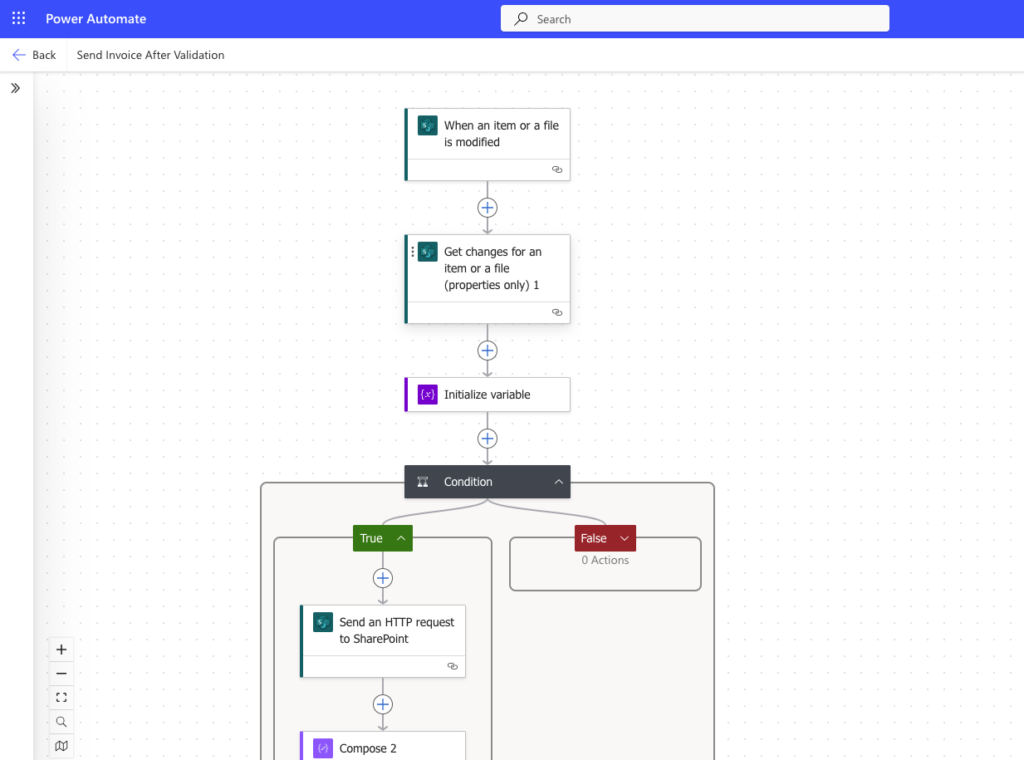Click the Compose 2 data operation icon
Viewport: 1024px width, 760px height.
coord(323,748)
